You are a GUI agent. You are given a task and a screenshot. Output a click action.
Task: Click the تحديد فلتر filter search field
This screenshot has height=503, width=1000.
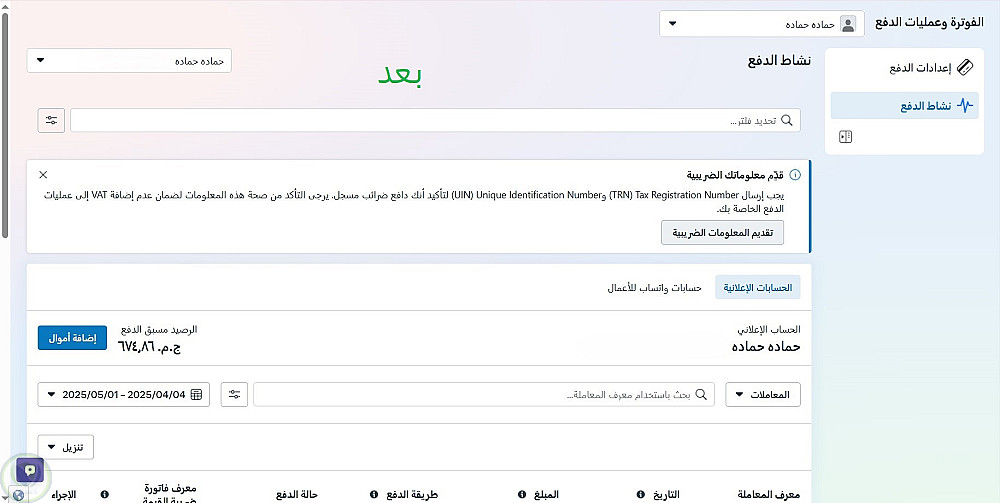click(435, 120)
